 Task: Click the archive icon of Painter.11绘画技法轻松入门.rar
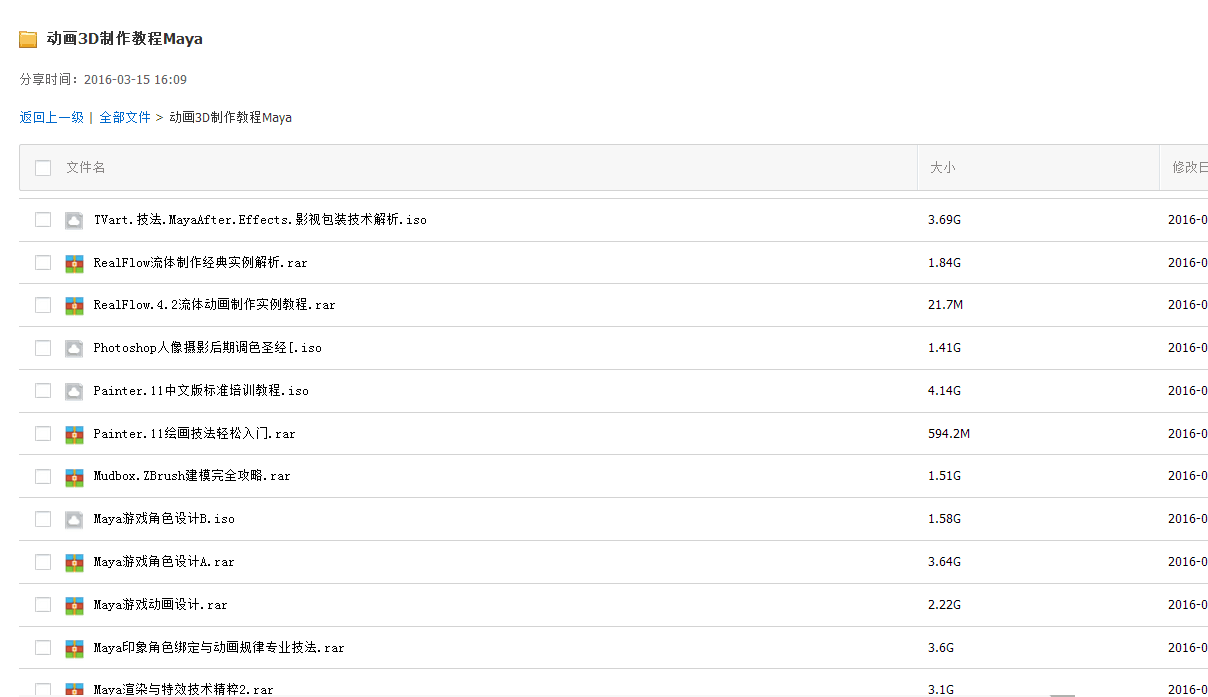click(74, 434)
